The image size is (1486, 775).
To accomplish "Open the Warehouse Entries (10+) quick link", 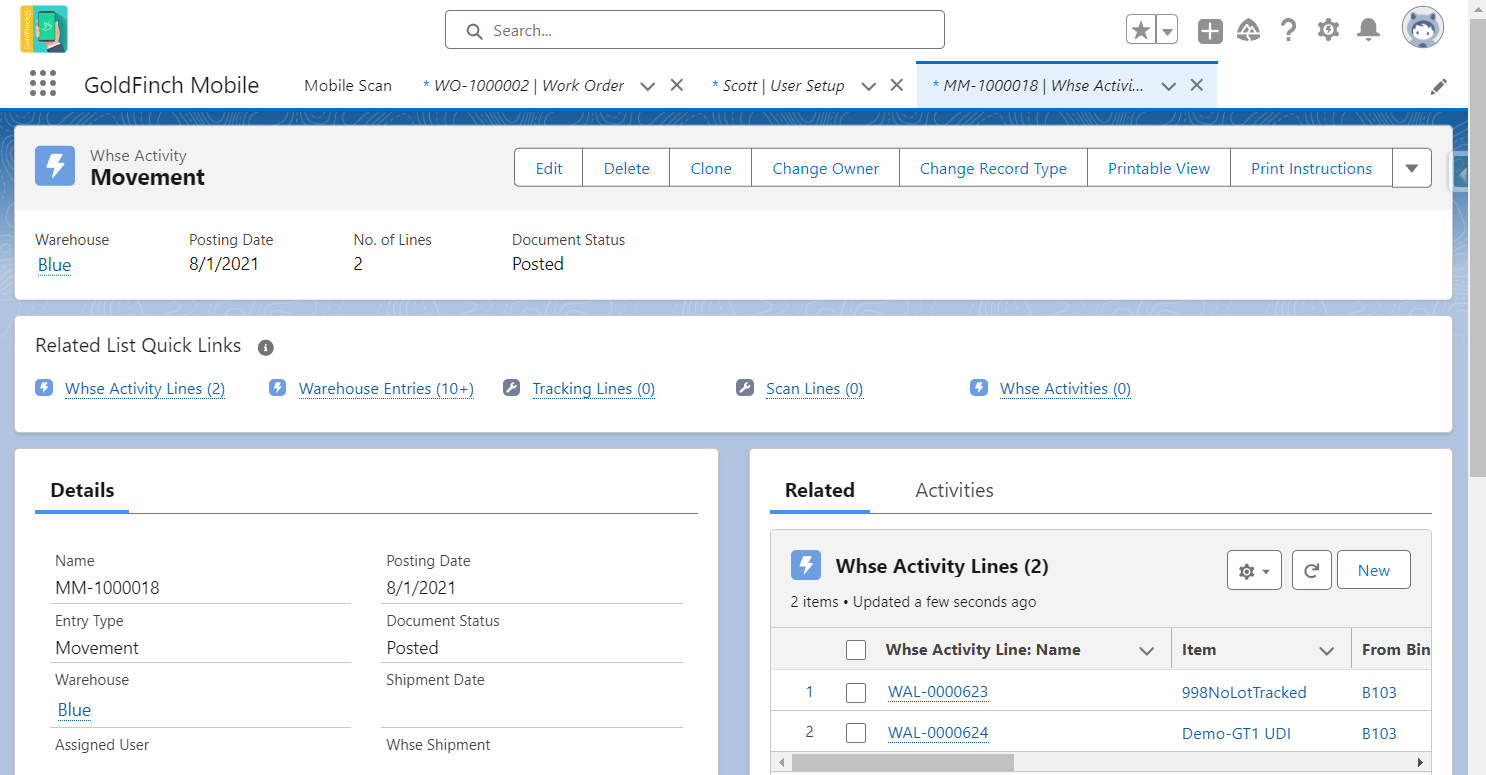I will tap(386, 388).
